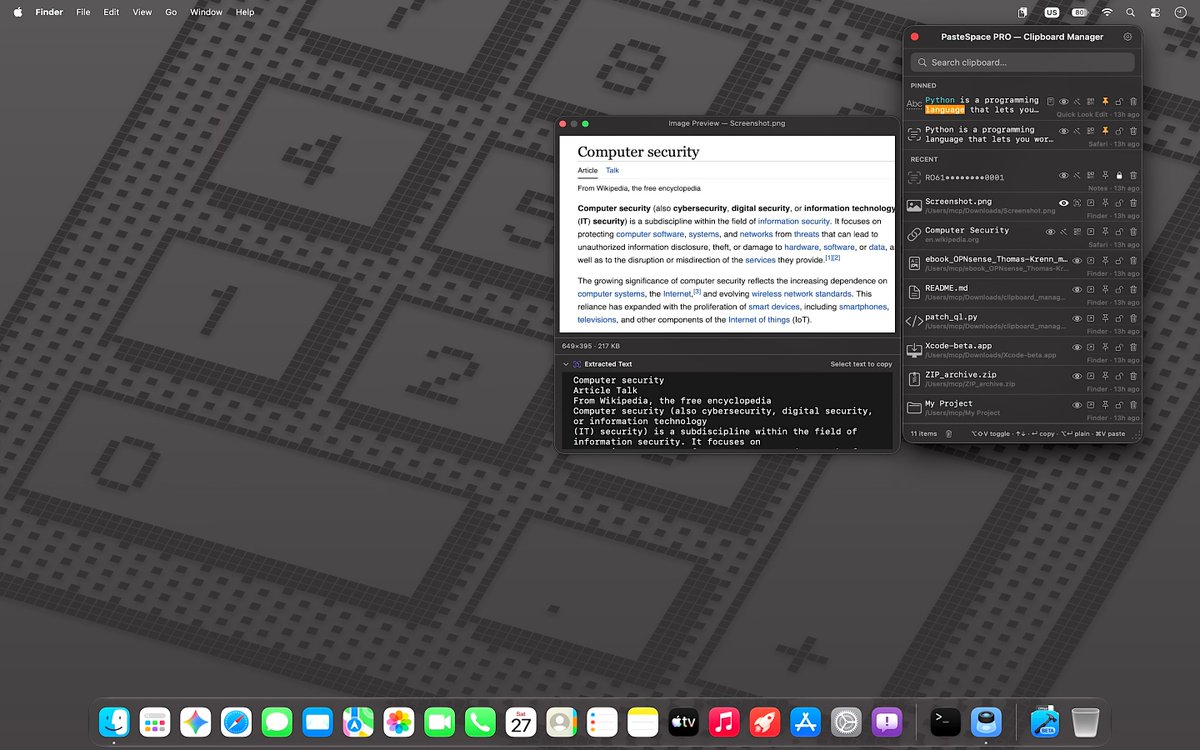Unpin the Quick Look Edit Python entry

tap(1105, 101)
